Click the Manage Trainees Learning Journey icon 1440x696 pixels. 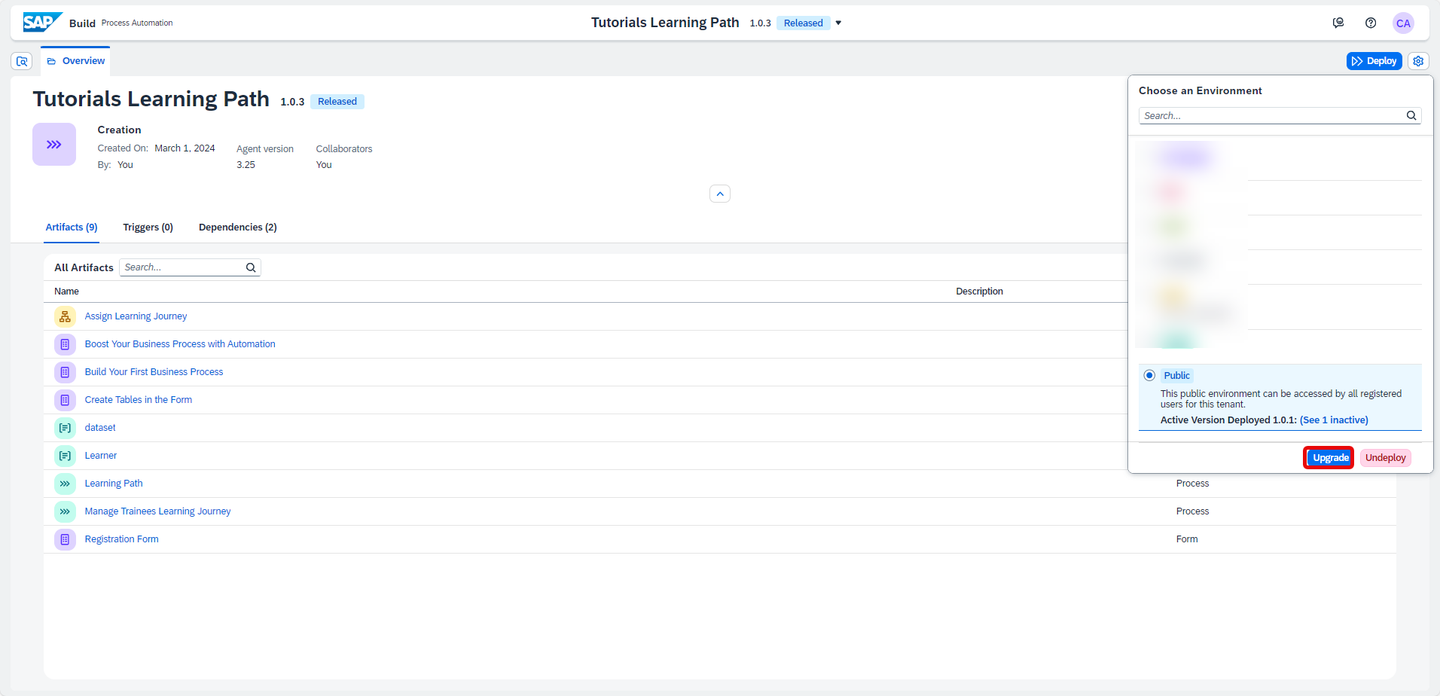pos(65,512)
